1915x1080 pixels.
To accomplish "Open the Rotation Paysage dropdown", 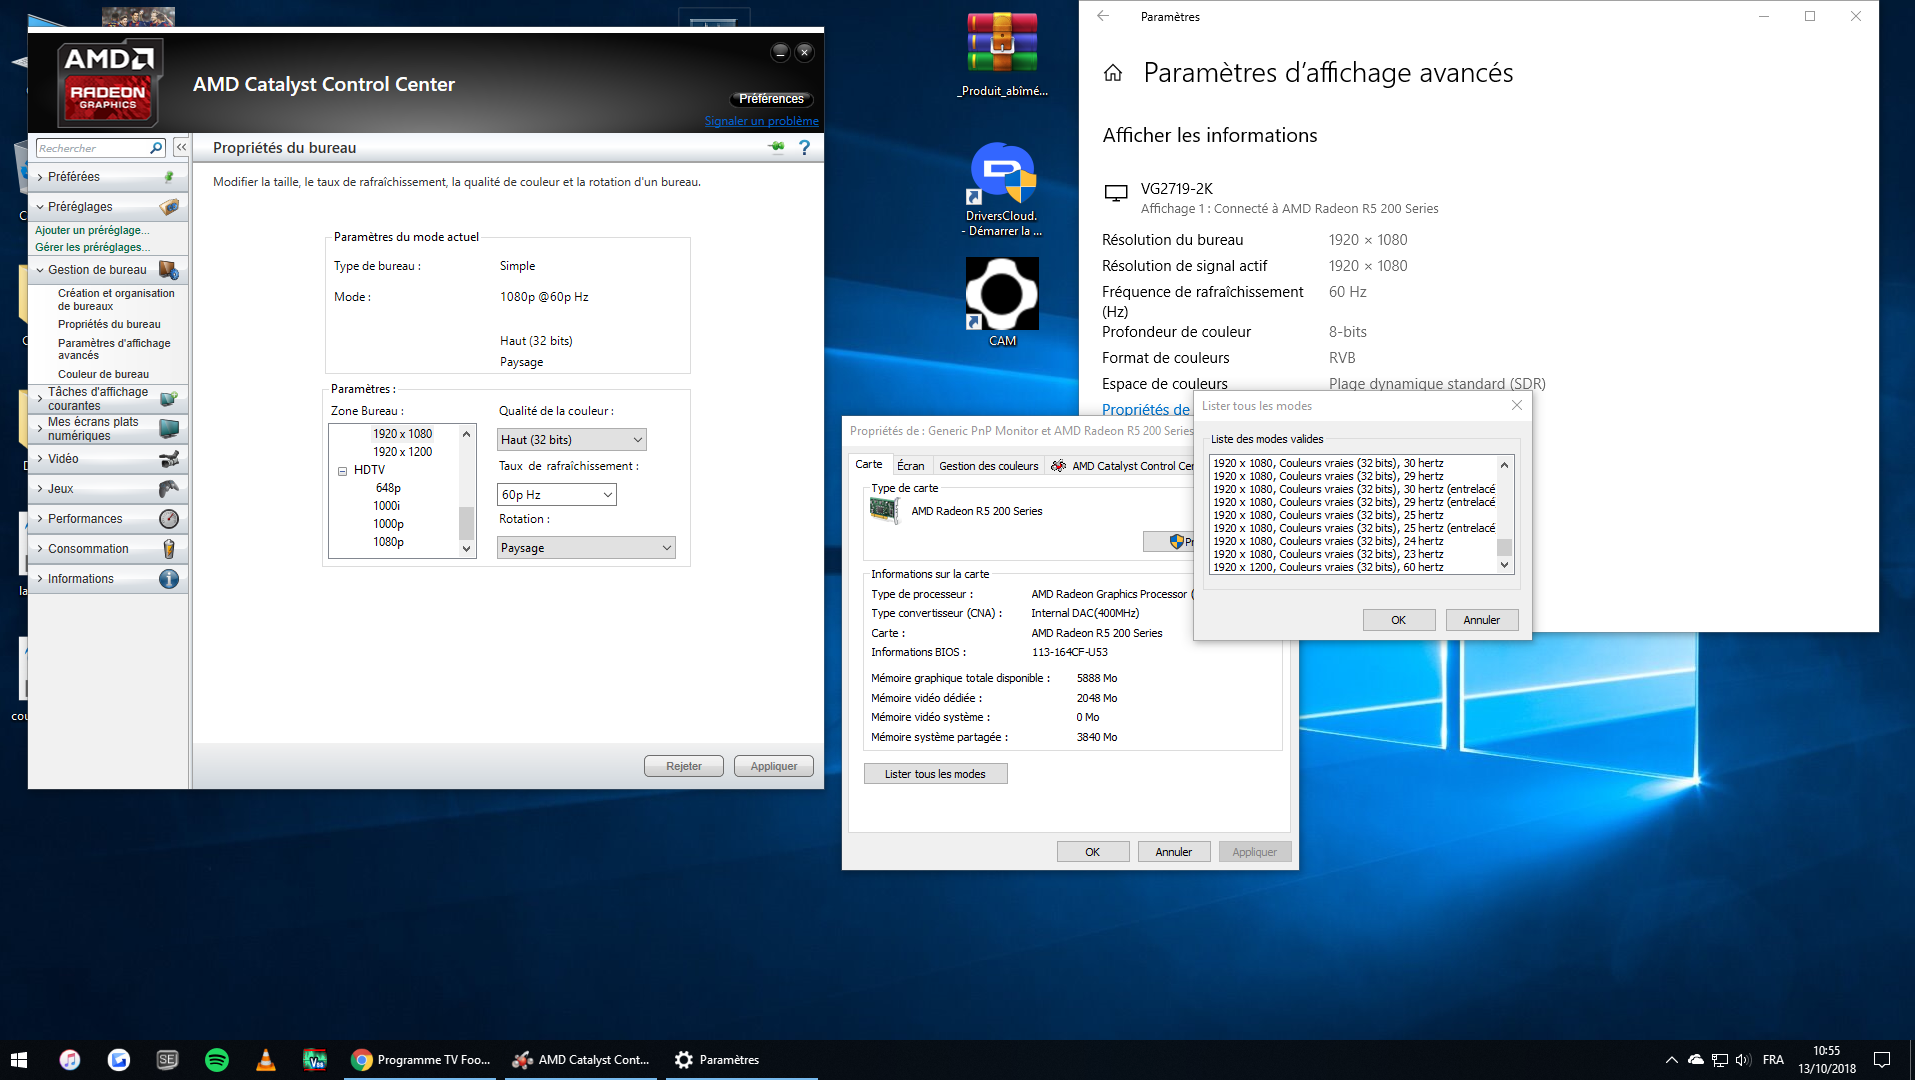I will [586, 548].
